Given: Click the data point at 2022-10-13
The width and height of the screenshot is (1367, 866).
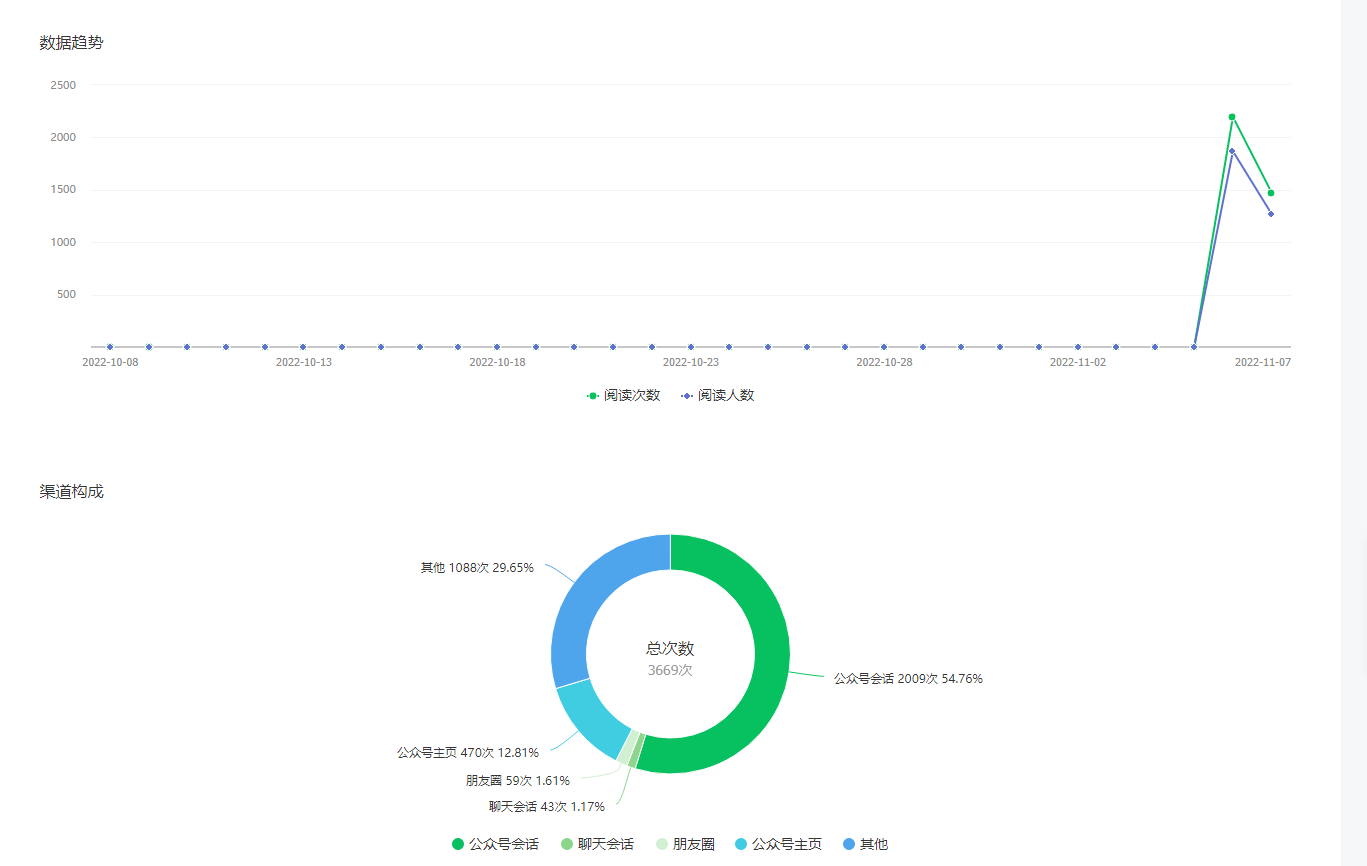Looking at the screenshot, I should 303,347.
